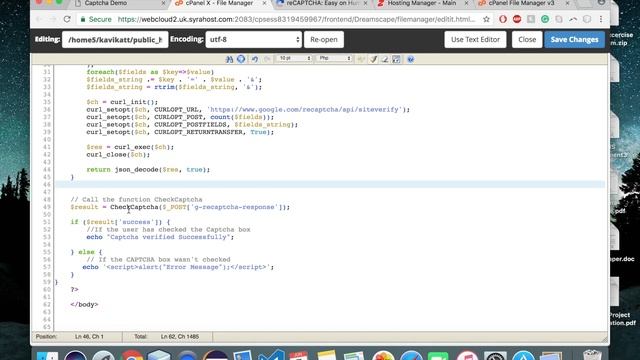Screen dimensions: 640x360
Task: Open the font size 10 pt dropdown
Action: (294, 59)
